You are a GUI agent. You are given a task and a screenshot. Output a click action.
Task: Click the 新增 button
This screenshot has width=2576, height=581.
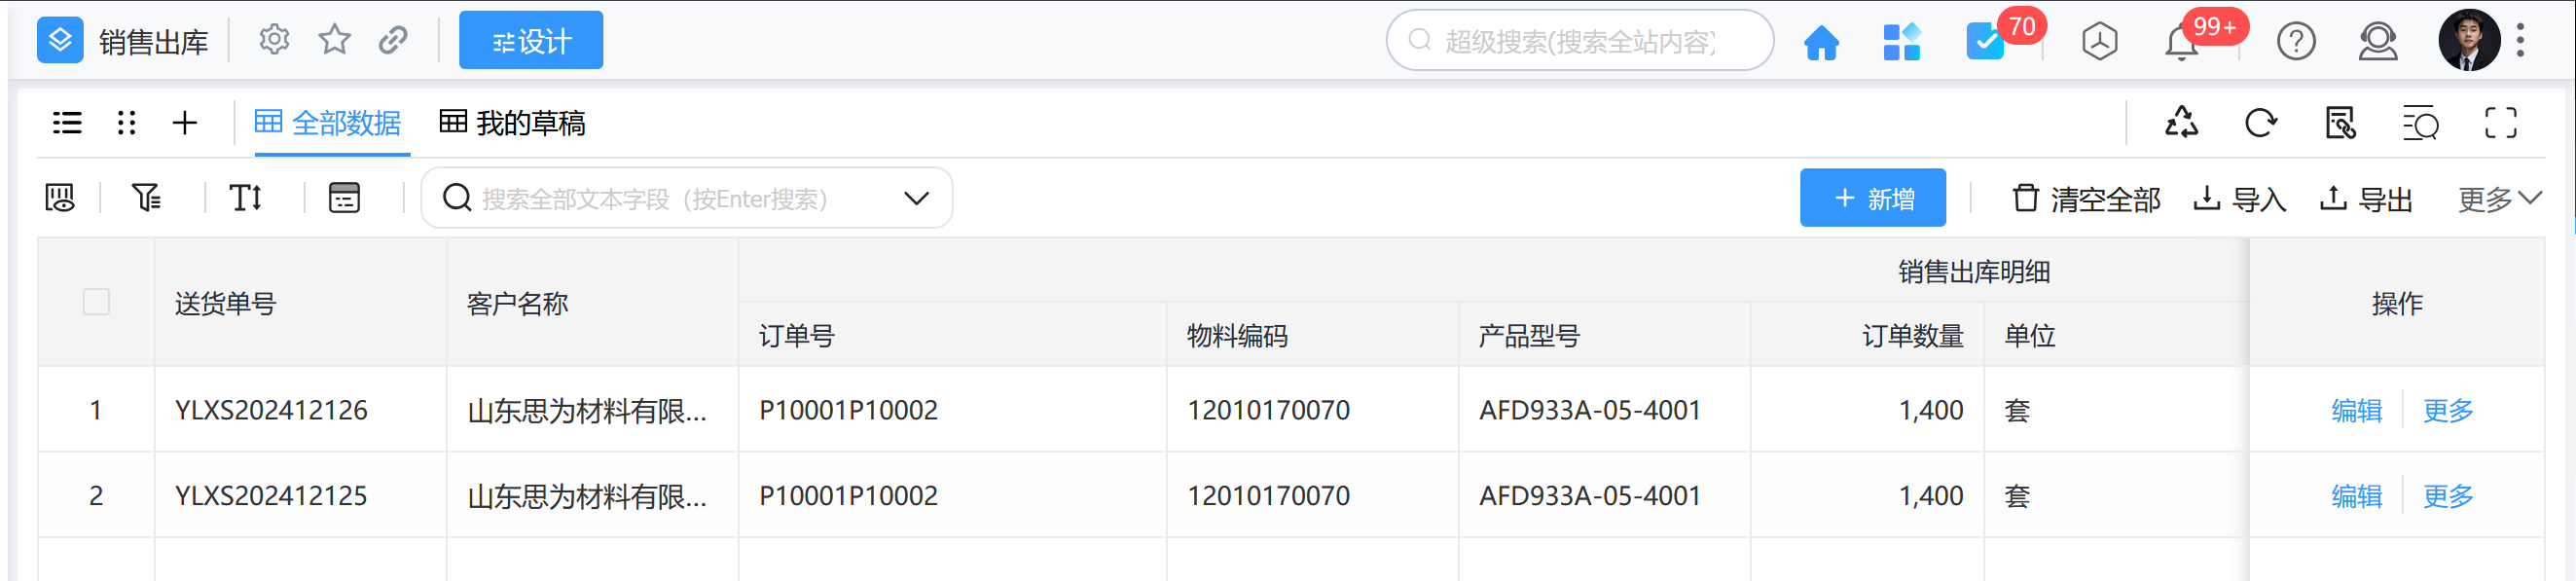[x=1872, y=198]
